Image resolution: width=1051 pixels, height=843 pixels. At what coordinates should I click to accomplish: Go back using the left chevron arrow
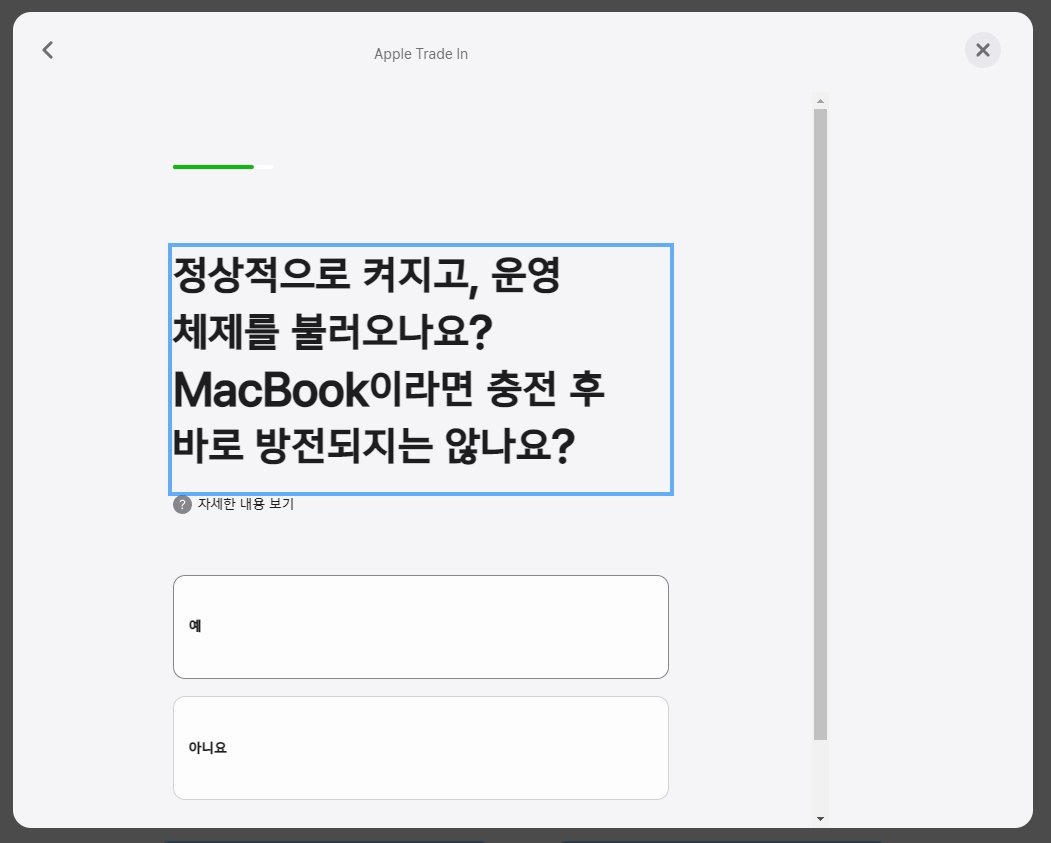point(48,50)
